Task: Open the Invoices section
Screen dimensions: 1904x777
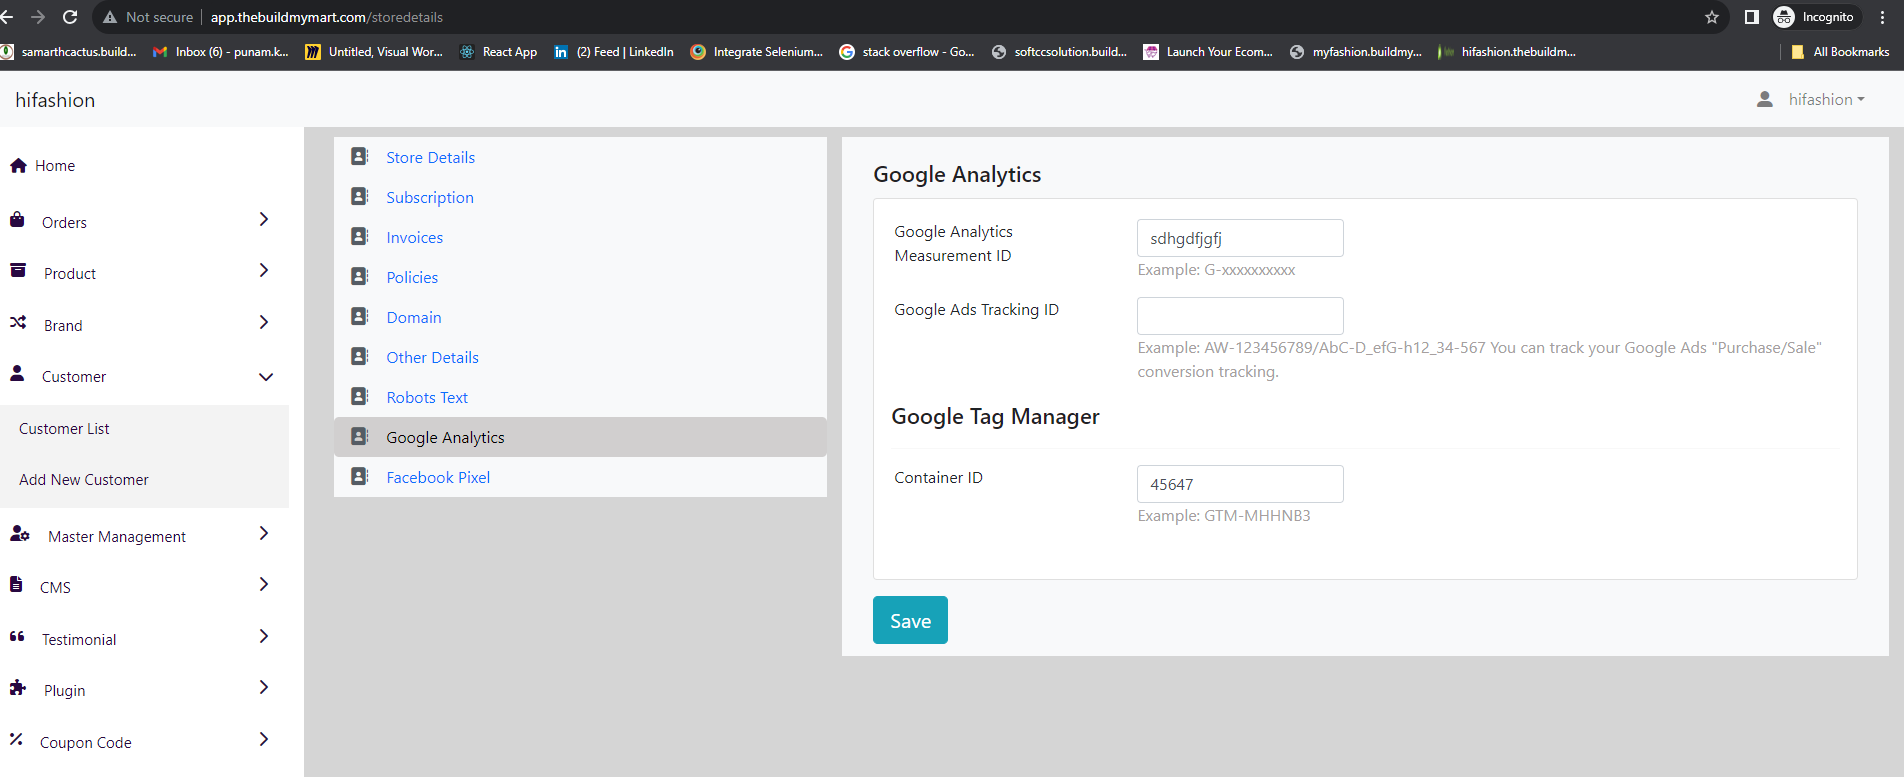Action: pos(414,237)
